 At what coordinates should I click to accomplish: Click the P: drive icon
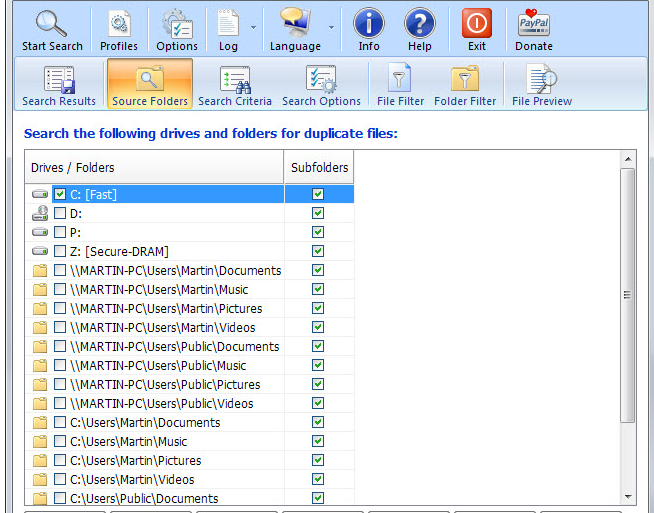pyautogui.click(x=40, y=232)
